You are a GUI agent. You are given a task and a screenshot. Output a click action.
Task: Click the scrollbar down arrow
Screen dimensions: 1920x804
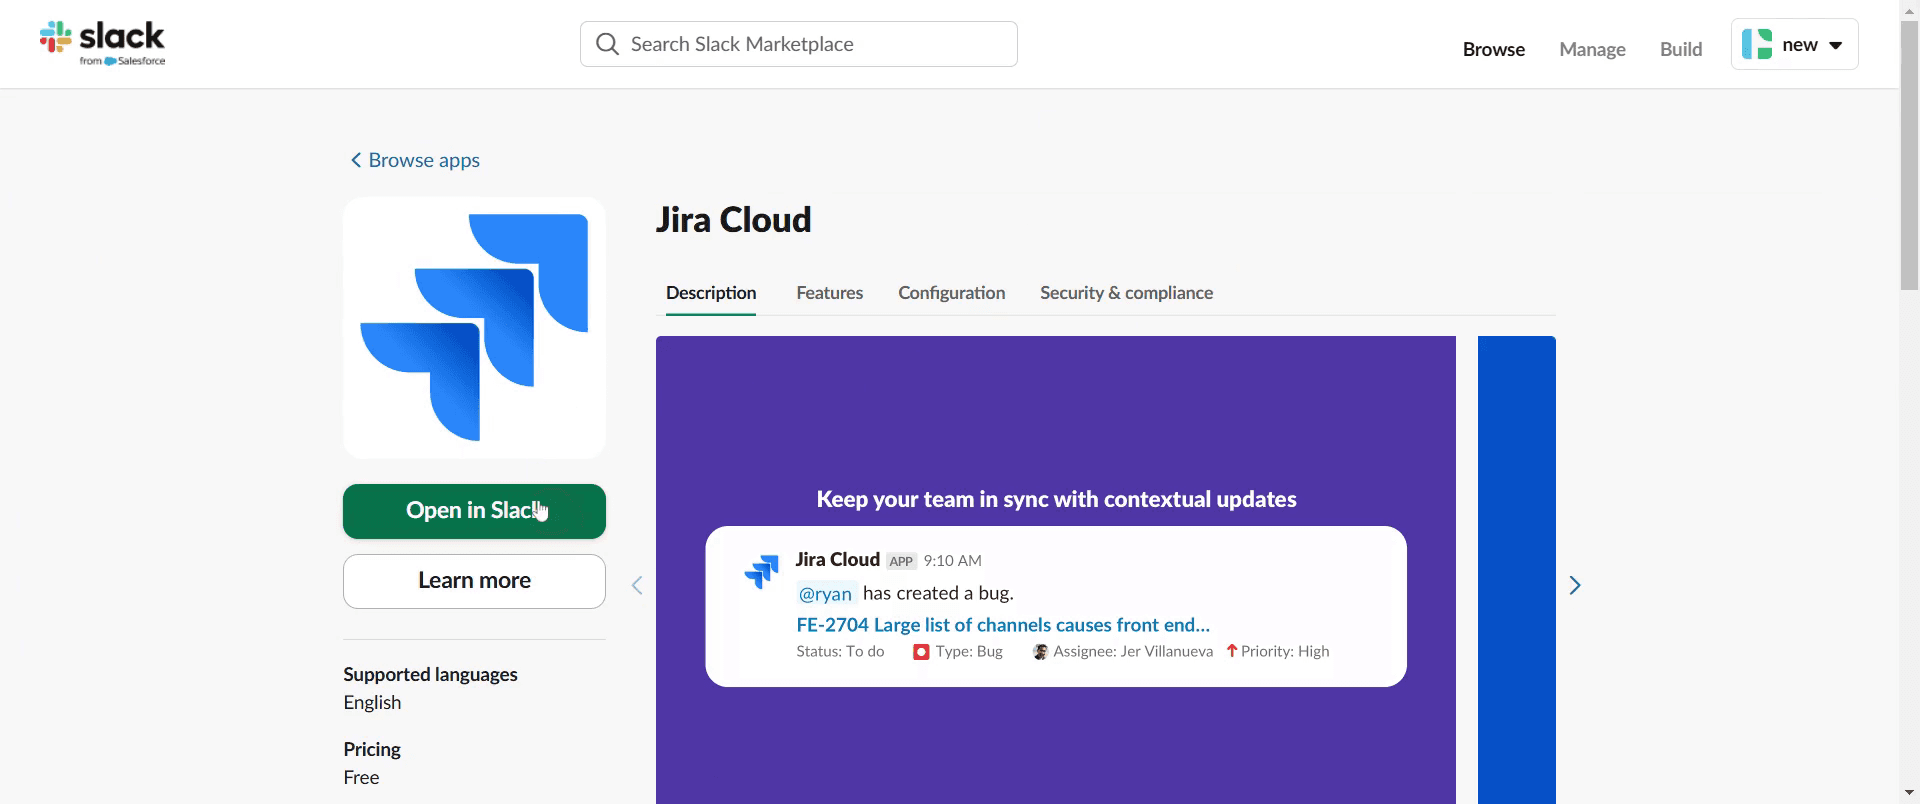coord(1909,794)
